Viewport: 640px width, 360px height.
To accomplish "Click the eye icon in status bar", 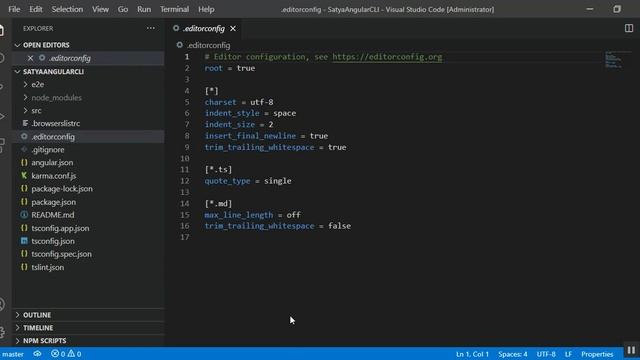I will tap(37, 354).
